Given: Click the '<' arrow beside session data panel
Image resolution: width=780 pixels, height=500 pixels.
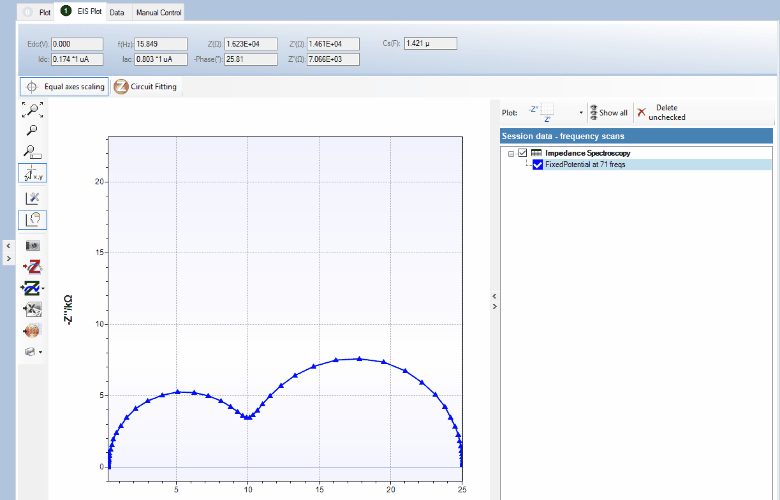Looking at the screenshot, I should (494, 296).
